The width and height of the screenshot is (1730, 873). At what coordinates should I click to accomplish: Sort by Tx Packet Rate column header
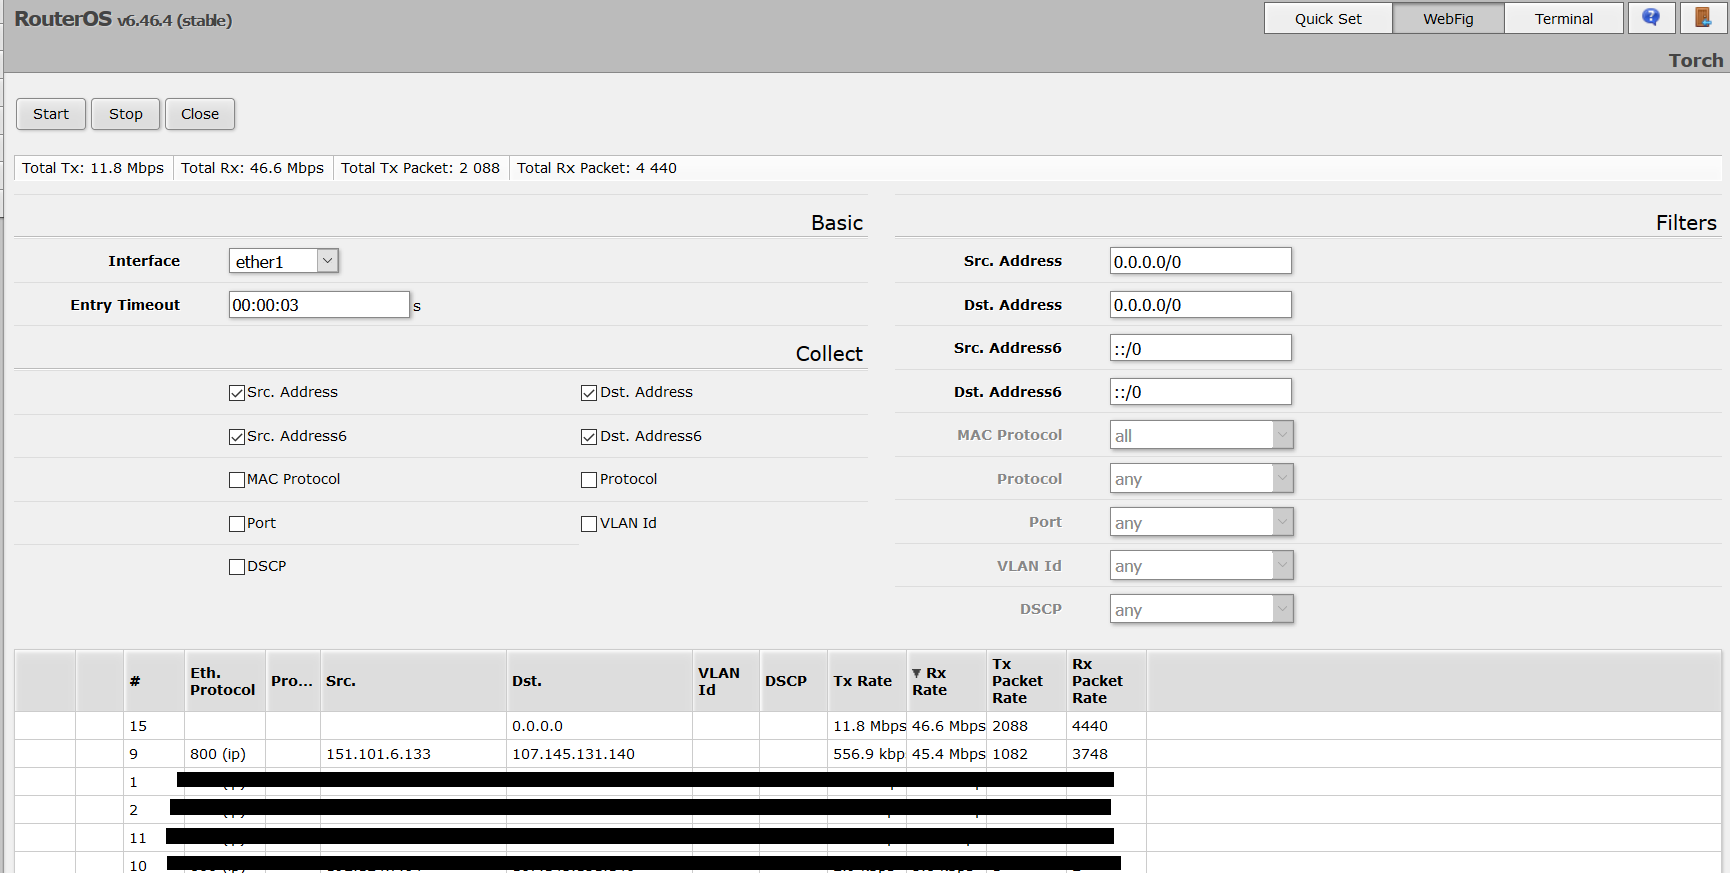click(1026, 681)
